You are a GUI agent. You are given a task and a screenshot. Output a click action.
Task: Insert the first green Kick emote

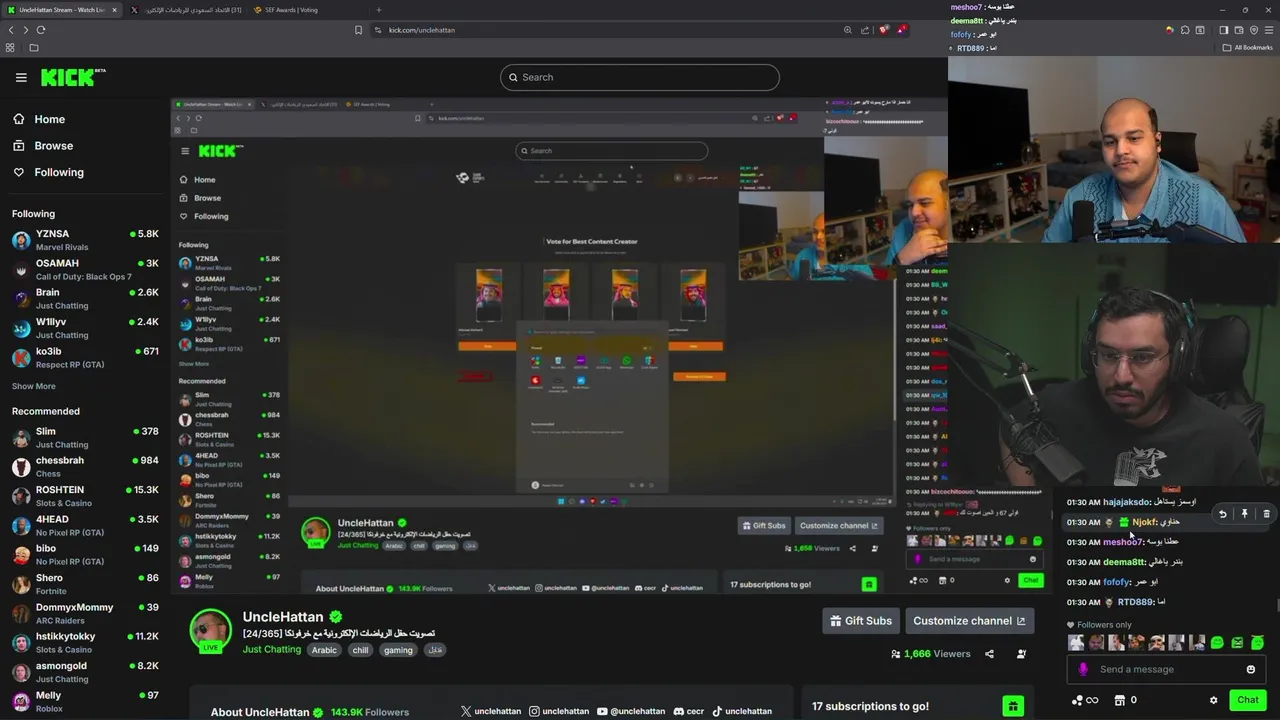click(x=1217, y=643)
